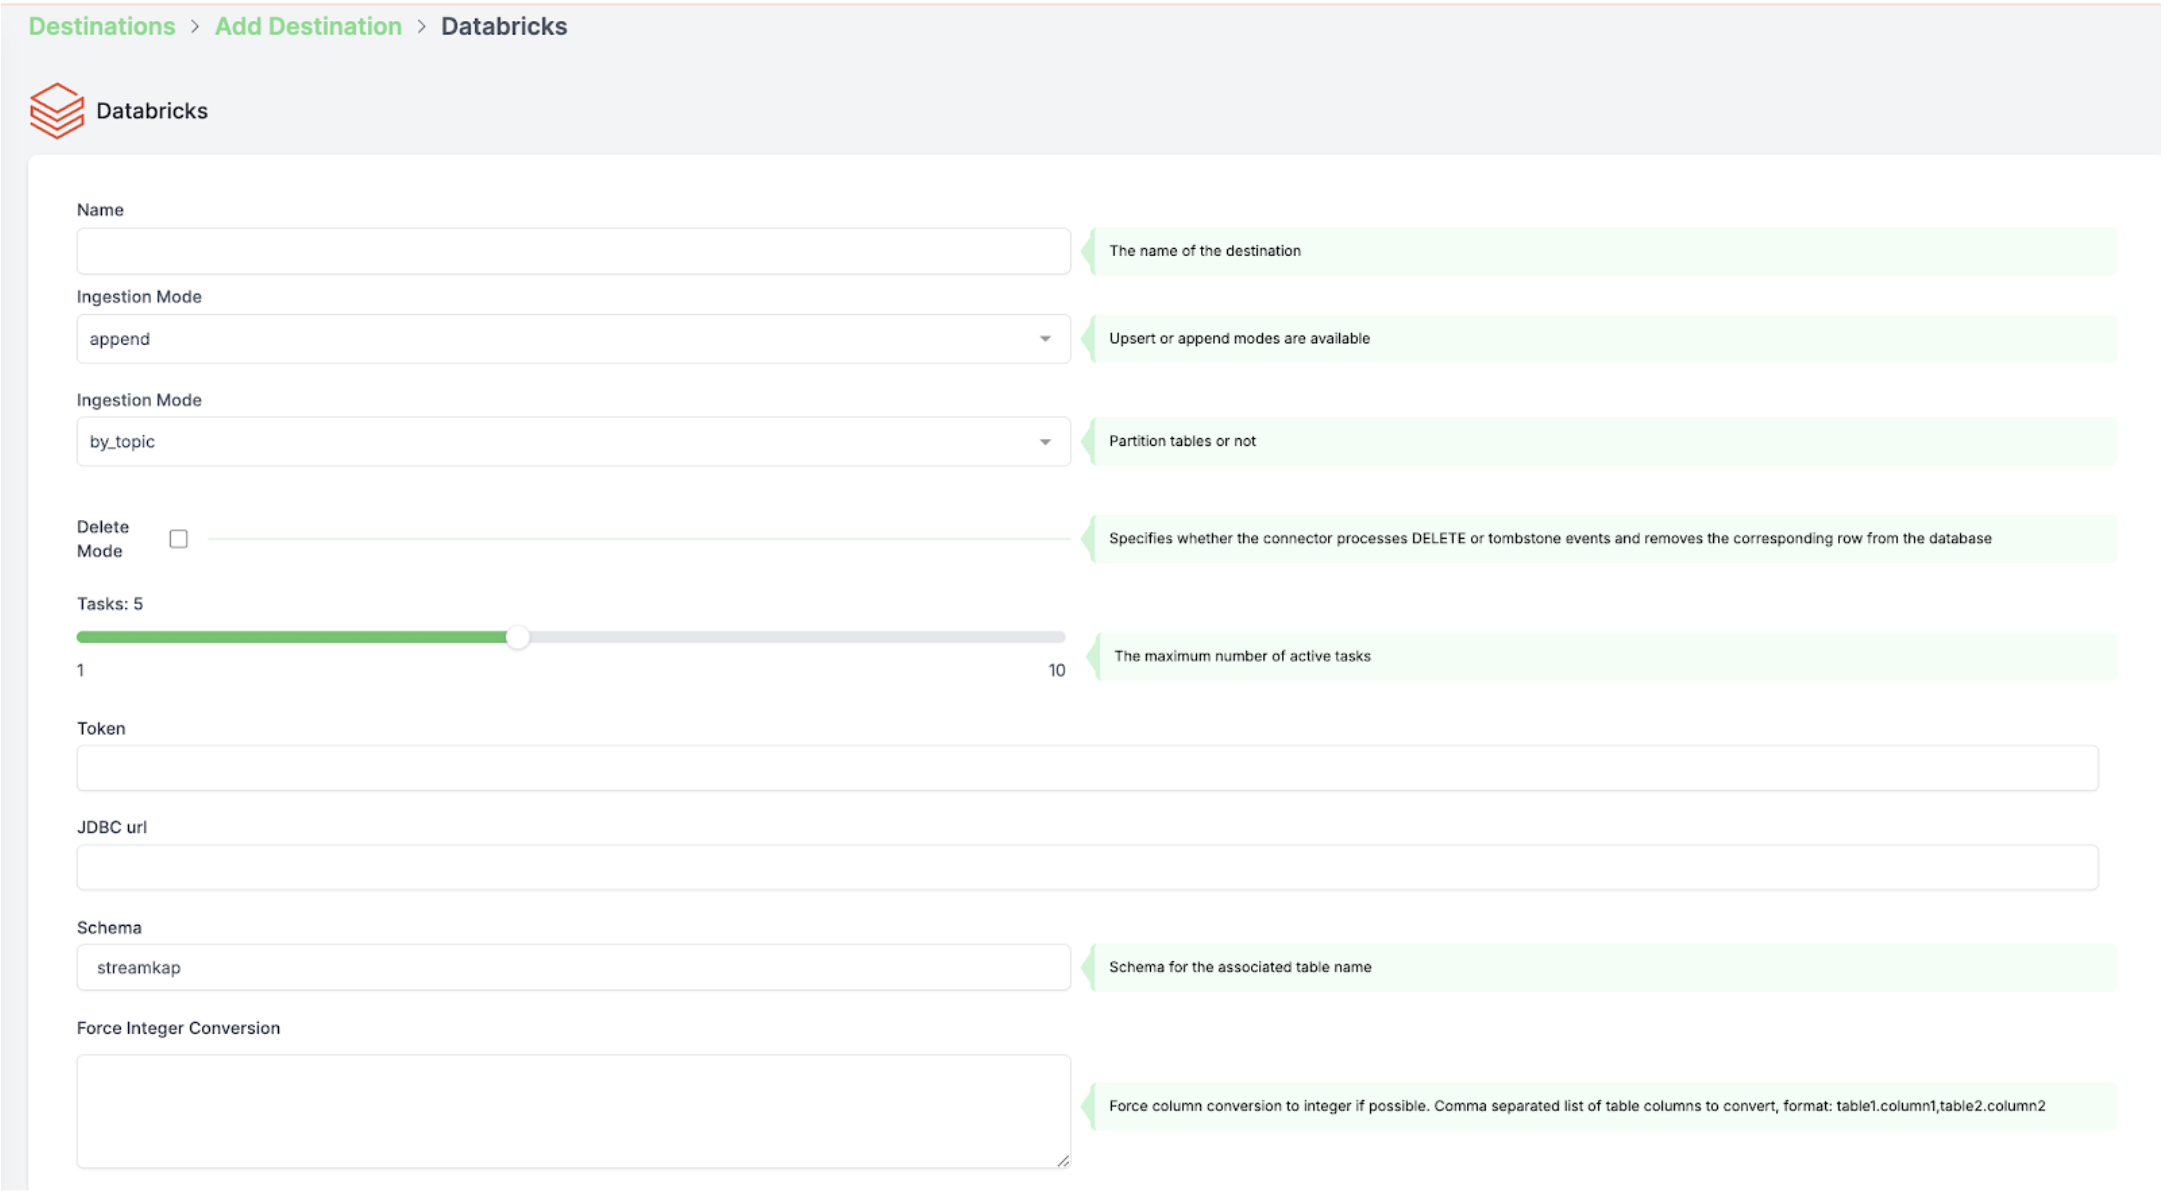
Task: Click the Force Integer Conversion resize handle
Action: pyautogui.click(x=1063, y=1161)
